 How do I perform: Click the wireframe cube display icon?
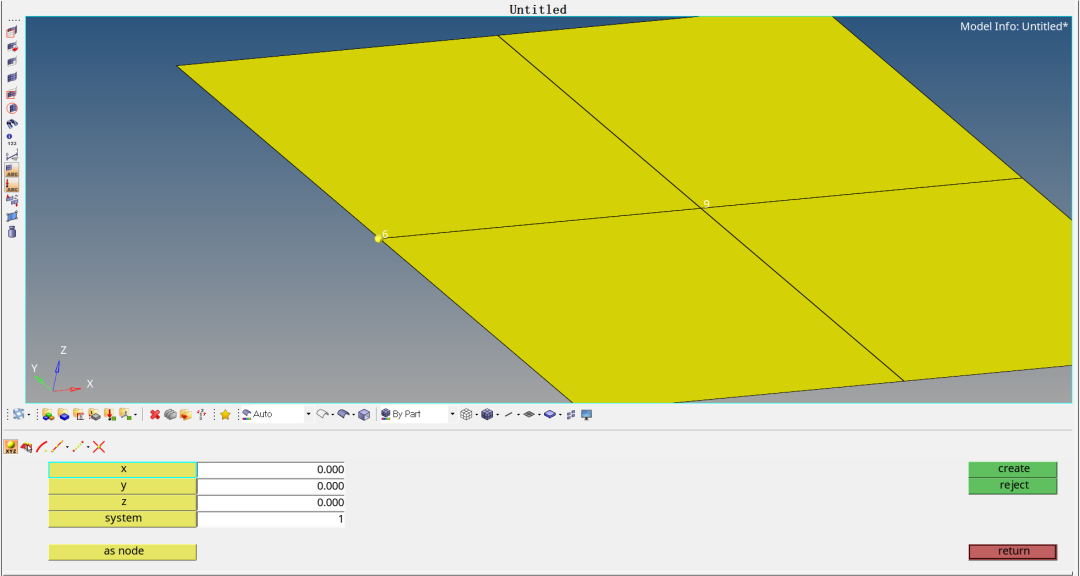466,414
